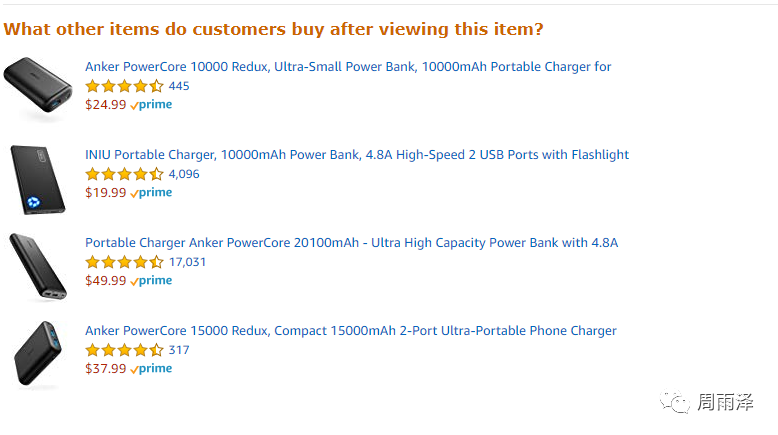
Task: Click Prime badge next to $37.99 price
Action: pyautogui.click(x=152, y=369)
